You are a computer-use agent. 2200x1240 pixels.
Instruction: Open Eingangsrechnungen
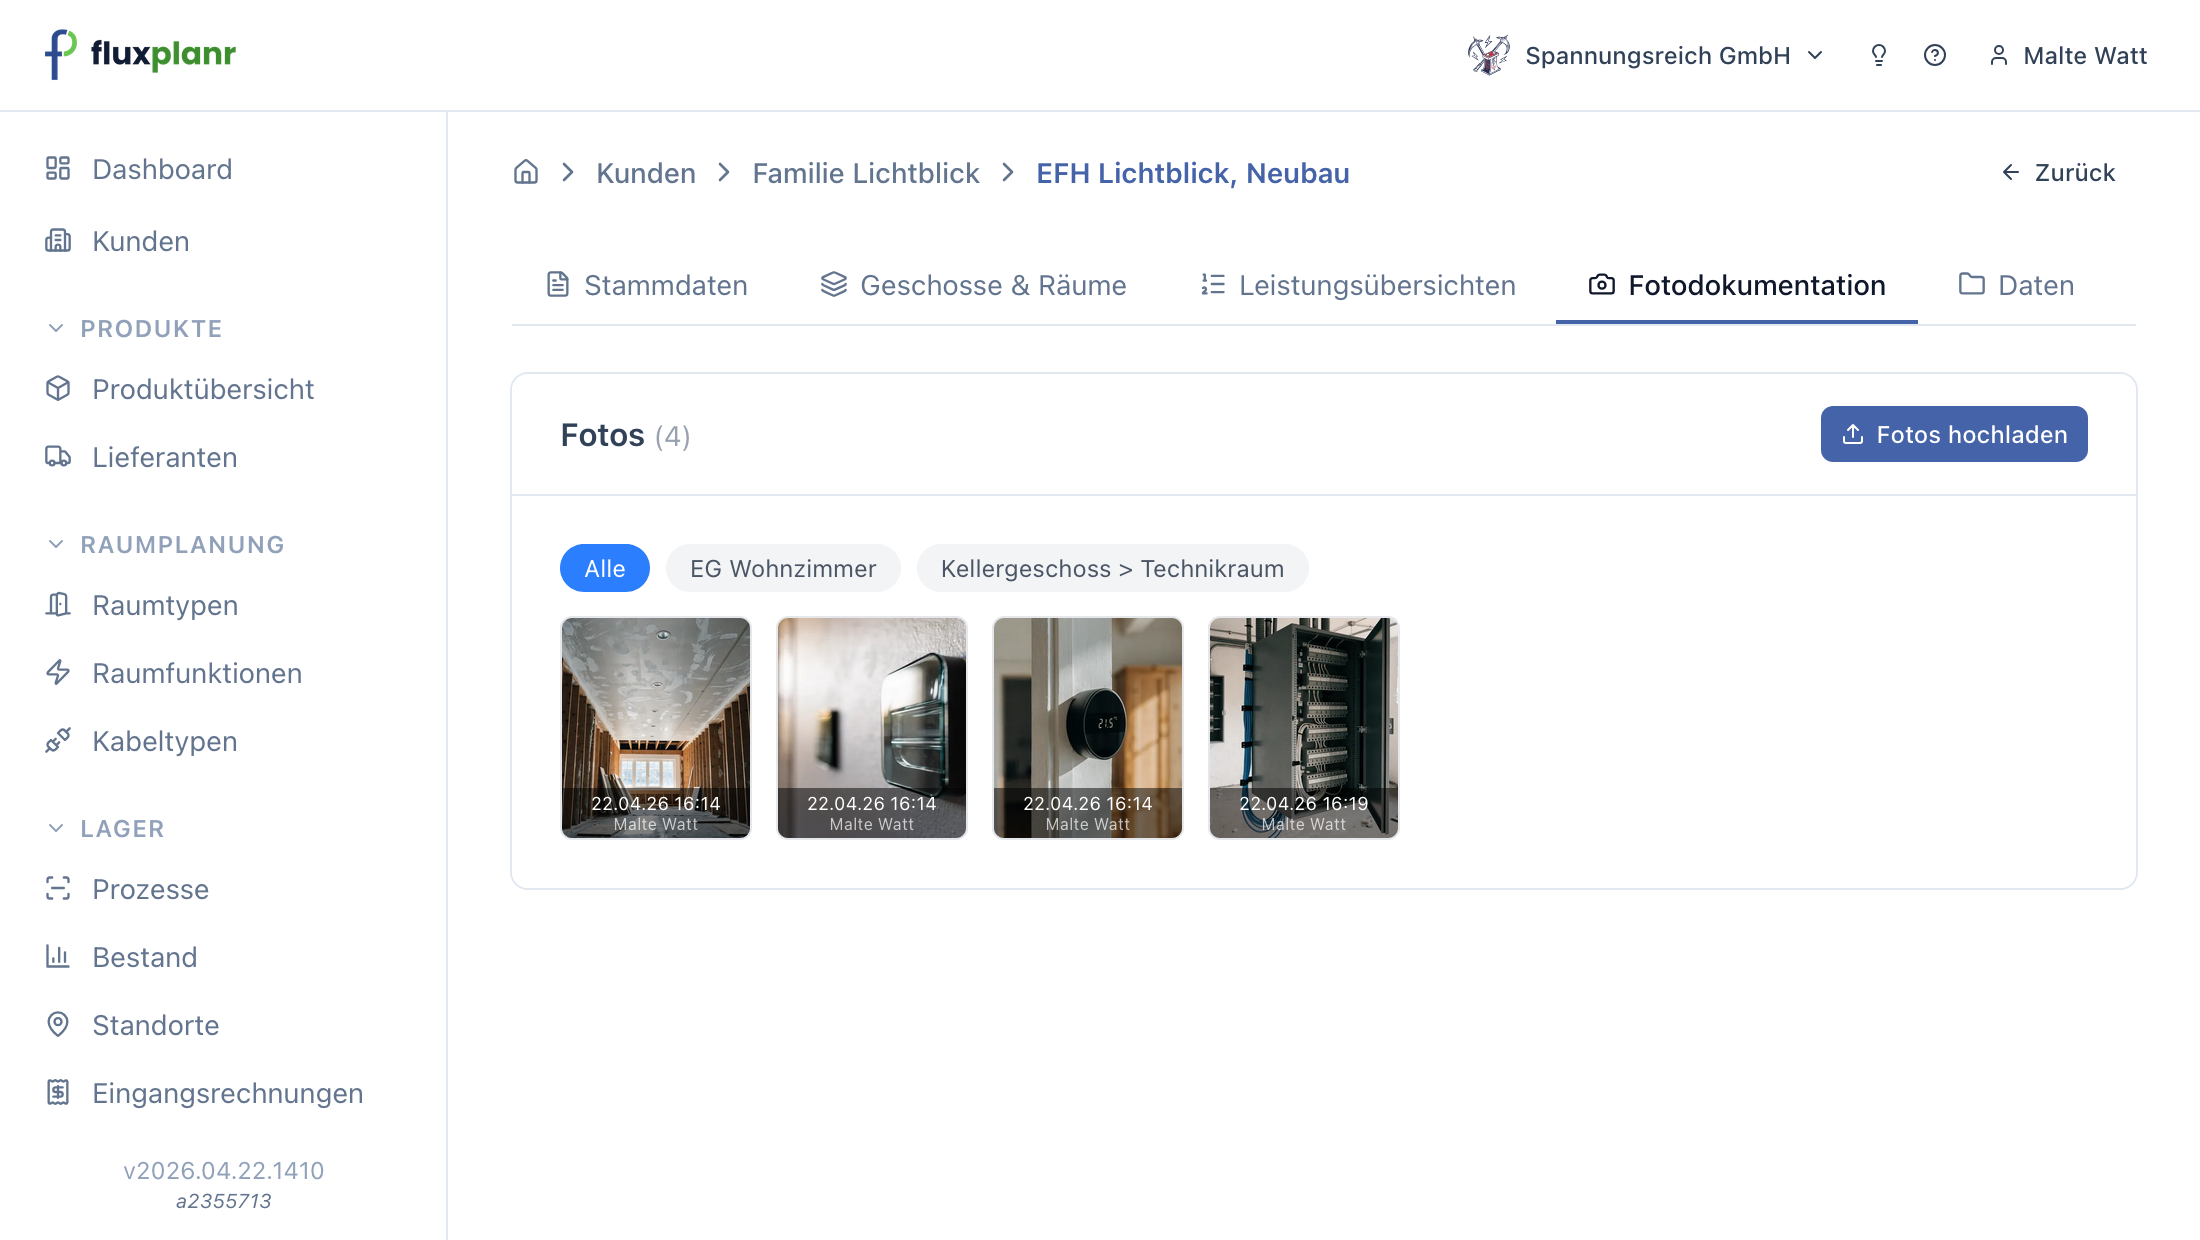[x=205, y=1093]
